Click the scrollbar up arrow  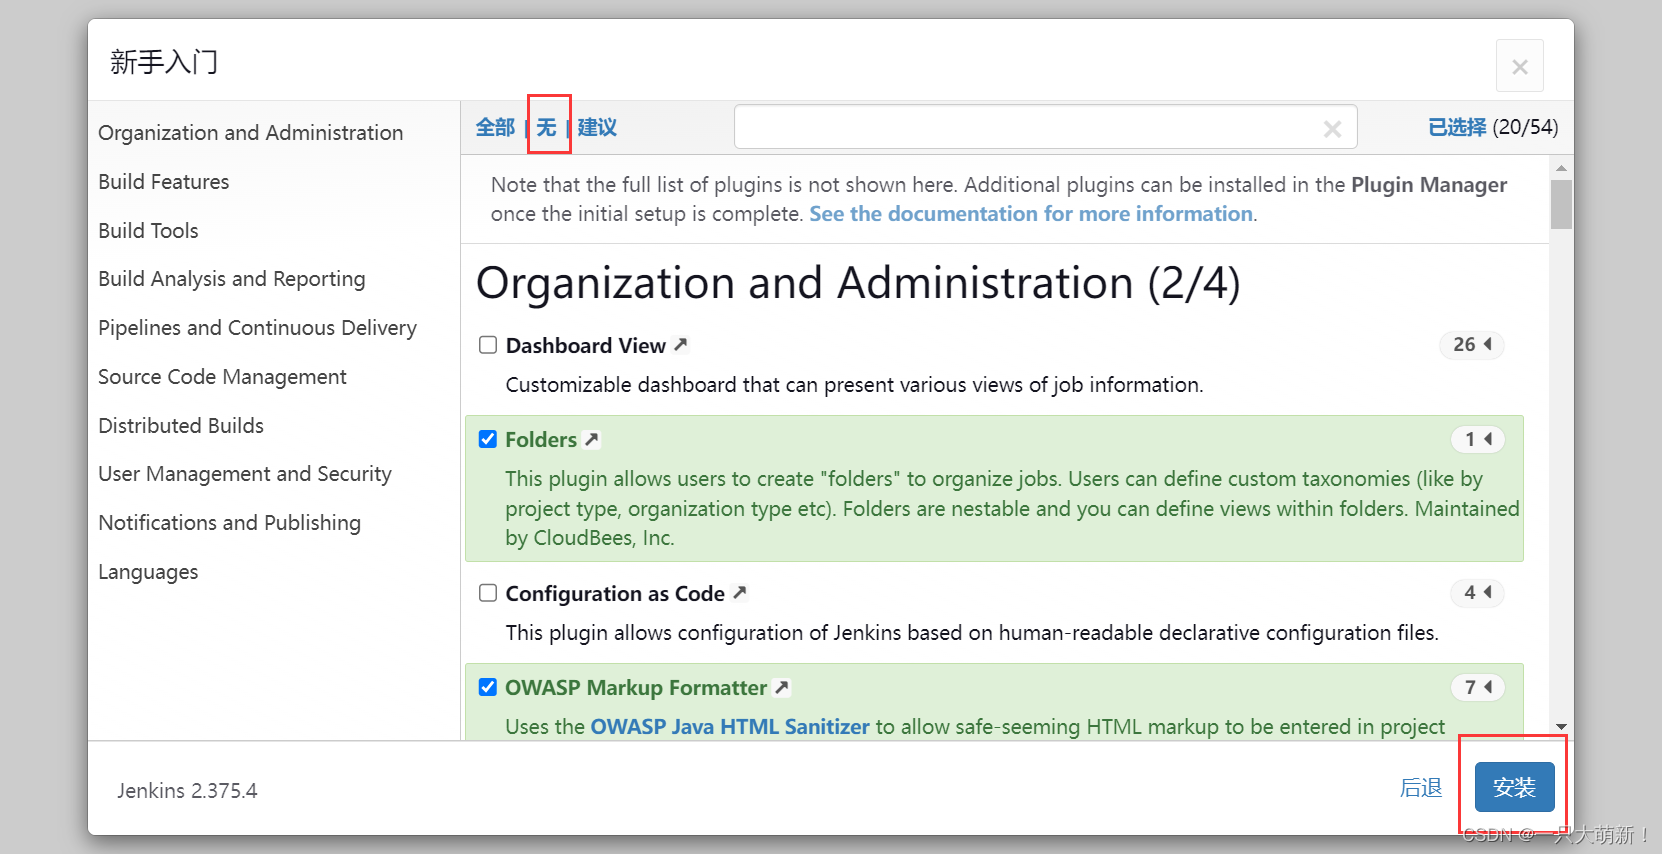tap(1561, 167)
